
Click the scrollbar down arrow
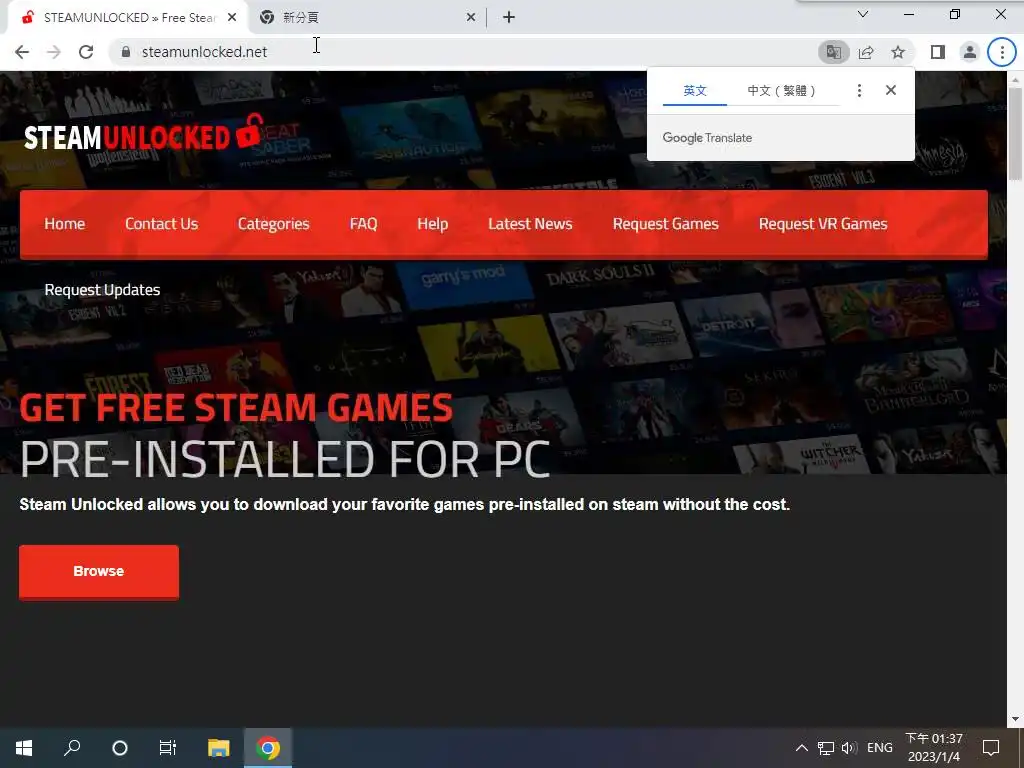pos(1015,719)
